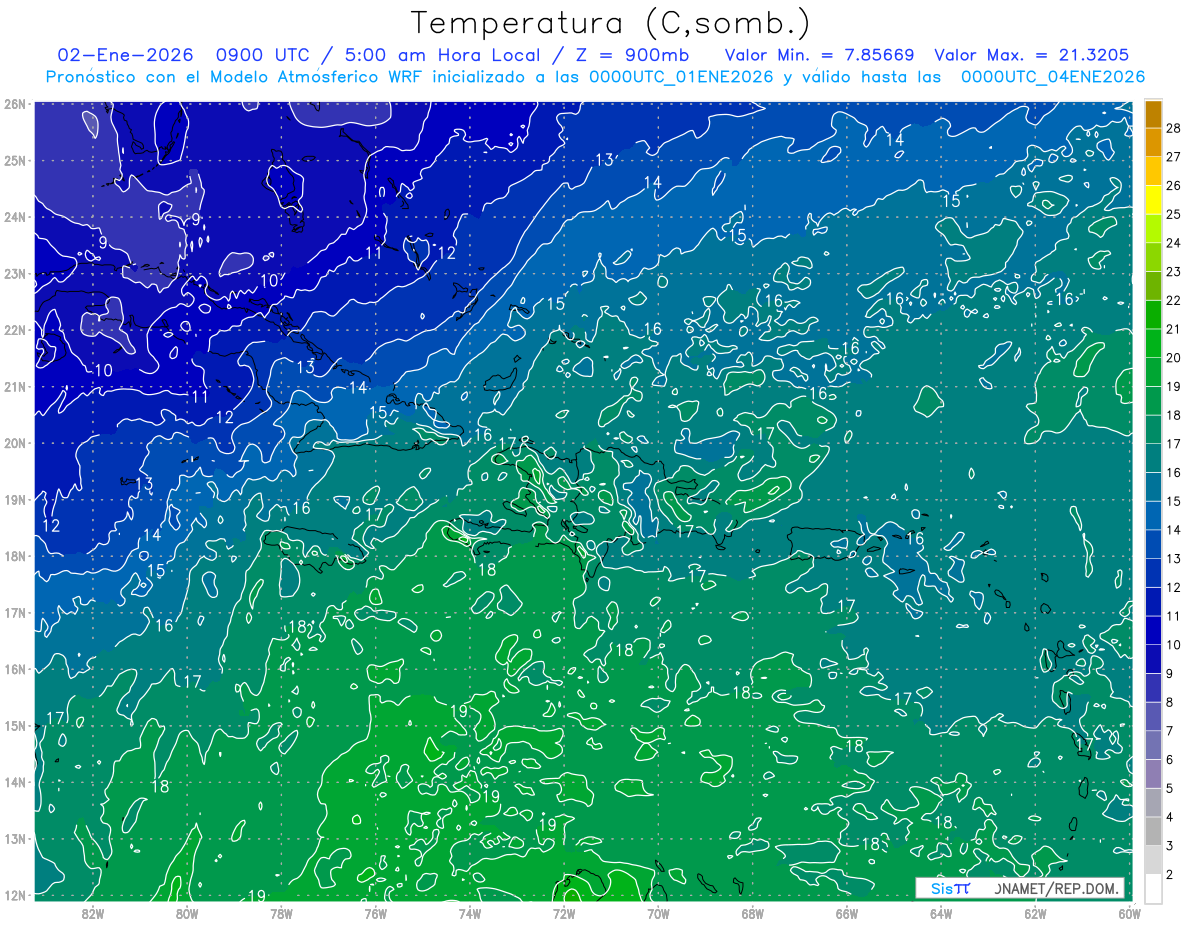Click the latitude label "19N"
The width and height of the screenshot is (1200, 927).
[15, 499]
